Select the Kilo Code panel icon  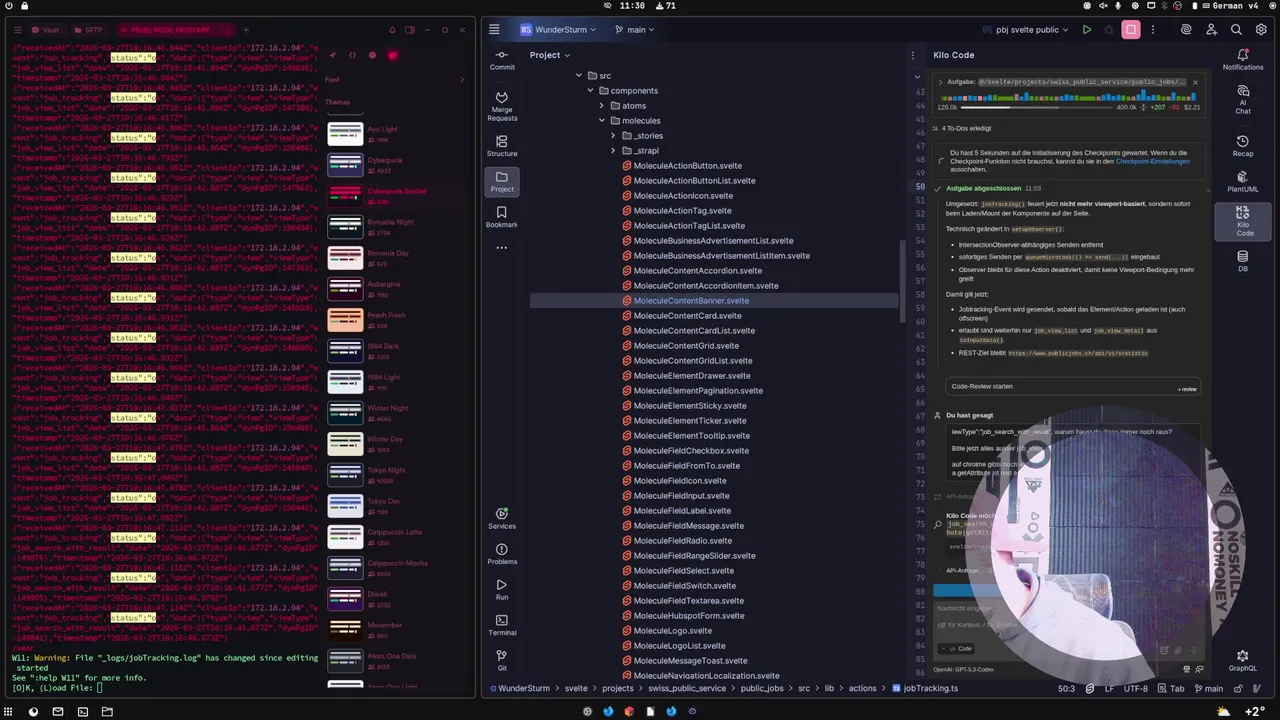[x=1243, y=221]
